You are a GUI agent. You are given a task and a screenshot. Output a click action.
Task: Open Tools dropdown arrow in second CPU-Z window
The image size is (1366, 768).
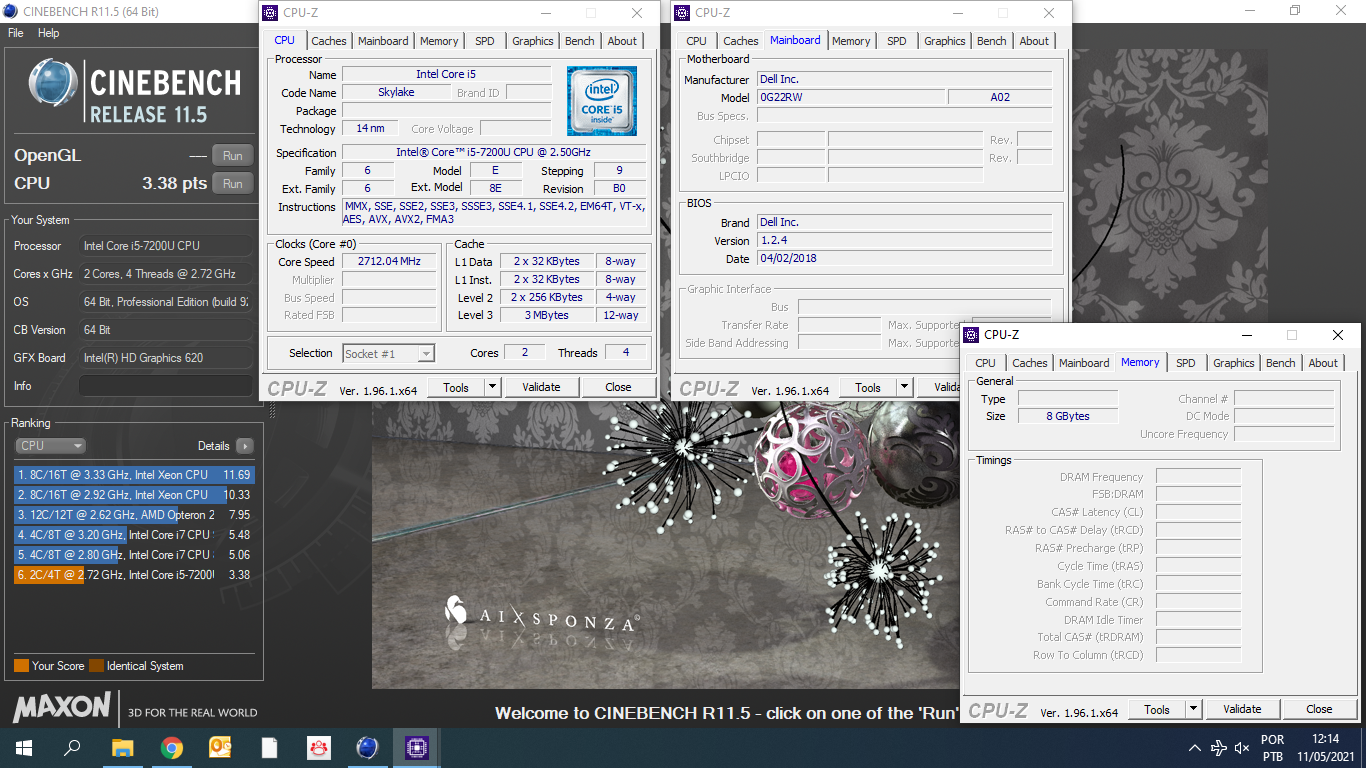pos(905,387)
